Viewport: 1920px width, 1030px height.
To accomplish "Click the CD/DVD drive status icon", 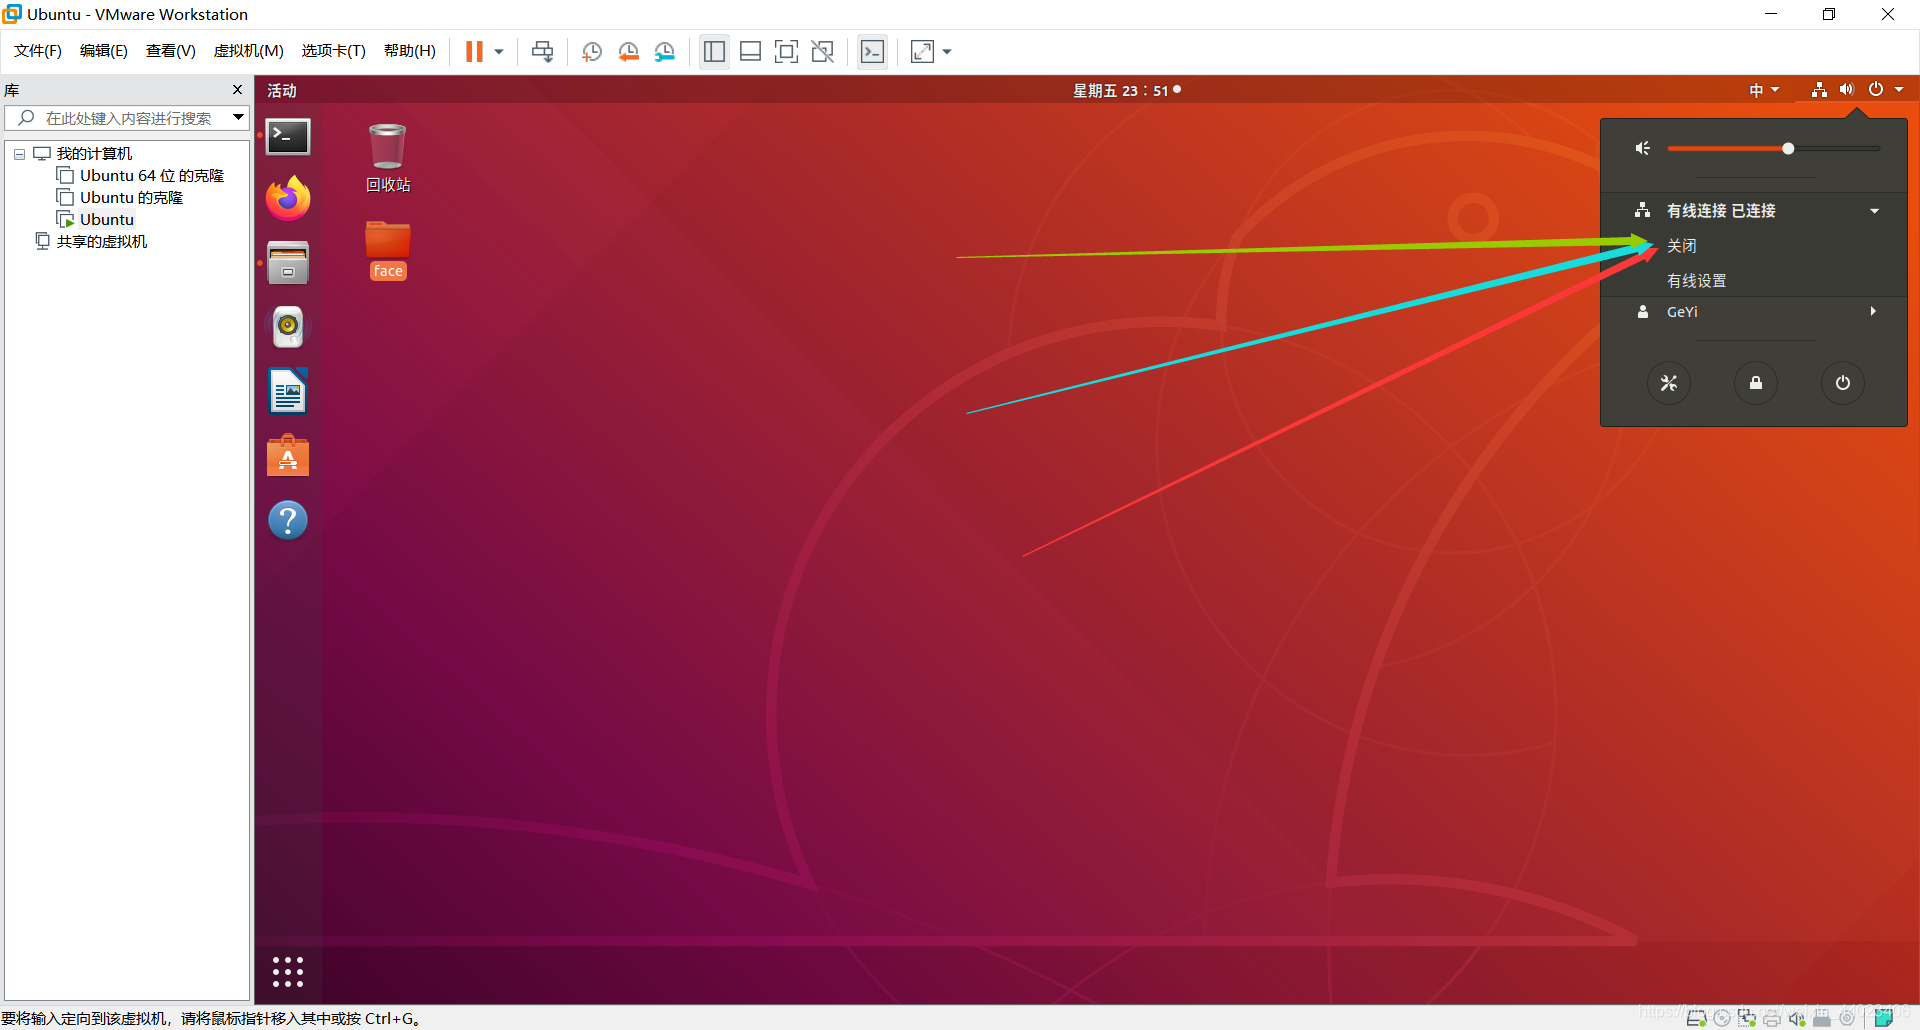I will click(x=1721, y=1018).
